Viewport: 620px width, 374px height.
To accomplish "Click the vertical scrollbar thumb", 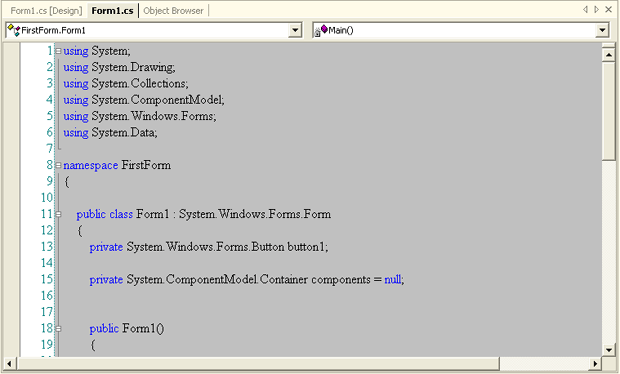I will pyautogui.click(x=609, y=111).
